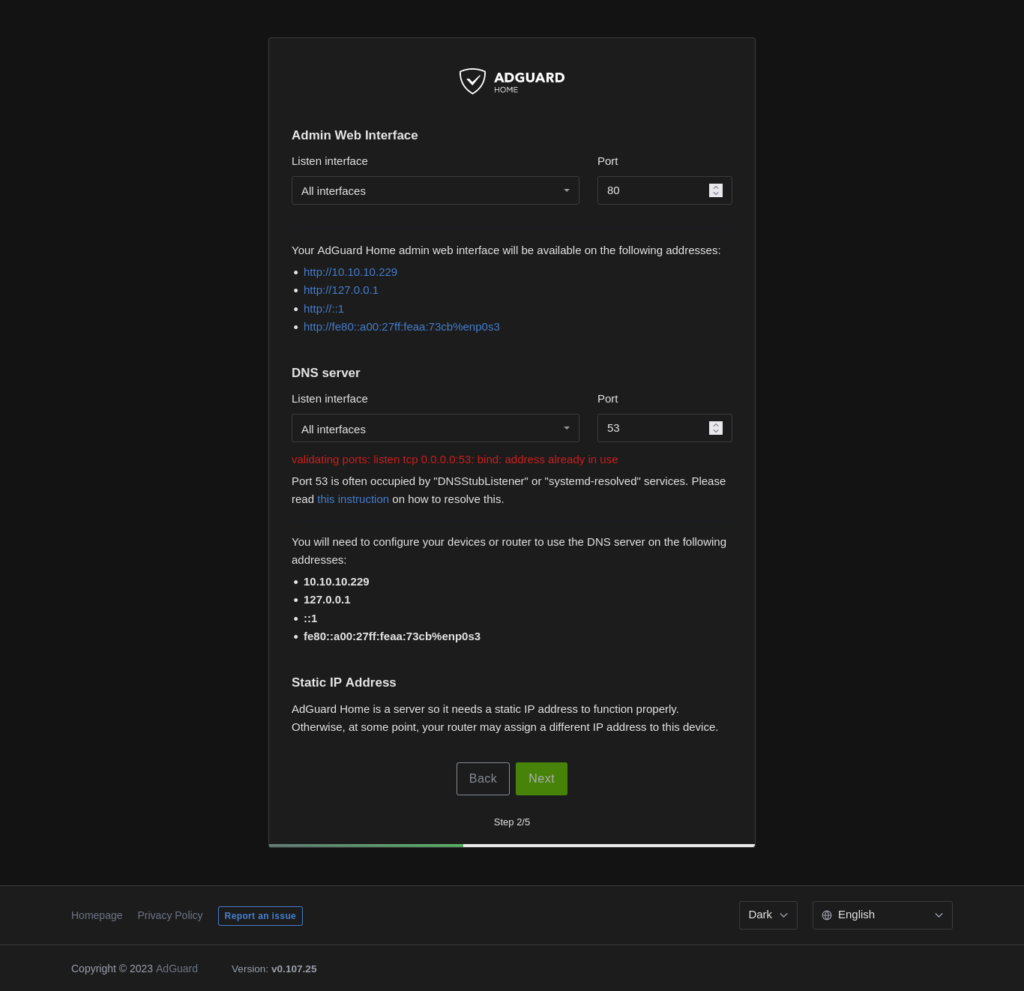Click the DNS server port 53 field
The height and width of the screenshot is (991, 1024).
coord(654,429)
